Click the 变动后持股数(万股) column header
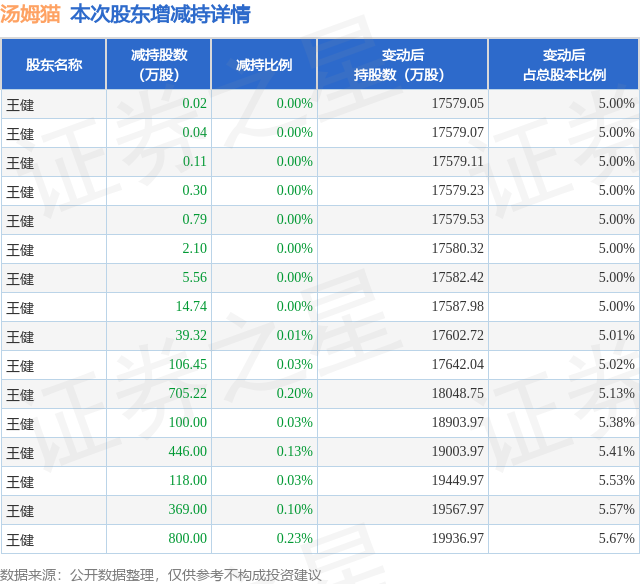 pyautogui.click(x=402, y=64)
